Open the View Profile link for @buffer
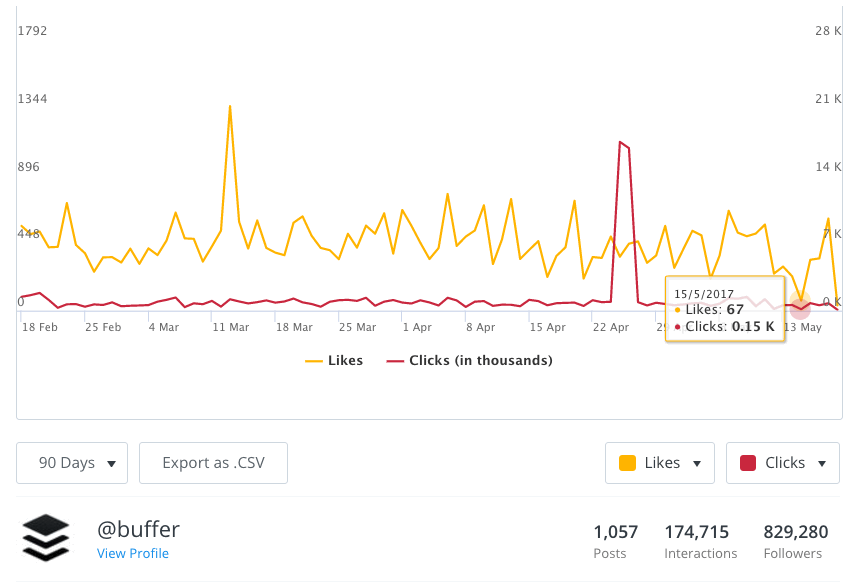 [x=133, y=552]
